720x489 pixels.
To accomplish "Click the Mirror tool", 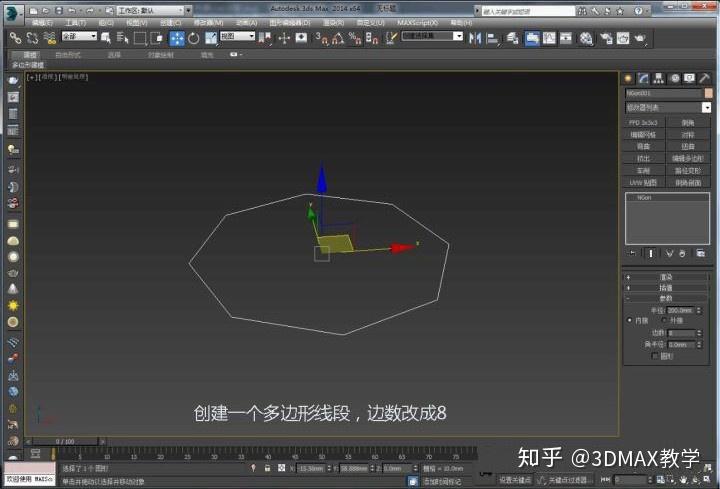I will 475,39.
